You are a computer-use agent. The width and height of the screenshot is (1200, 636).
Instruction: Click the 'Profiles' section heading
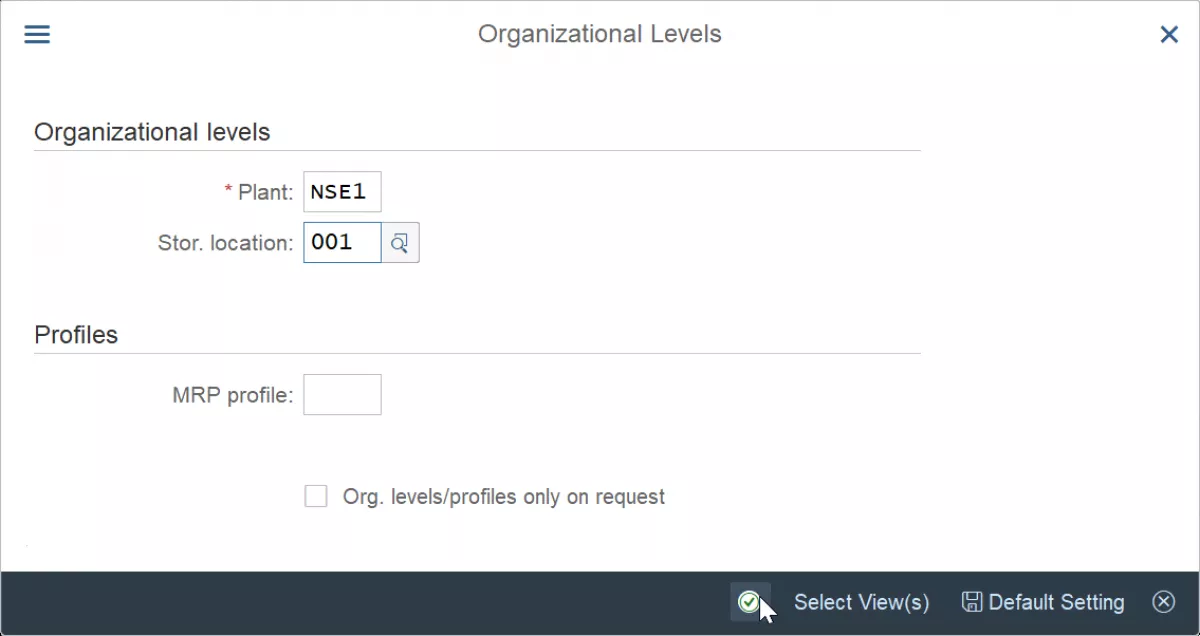[76, 335]
